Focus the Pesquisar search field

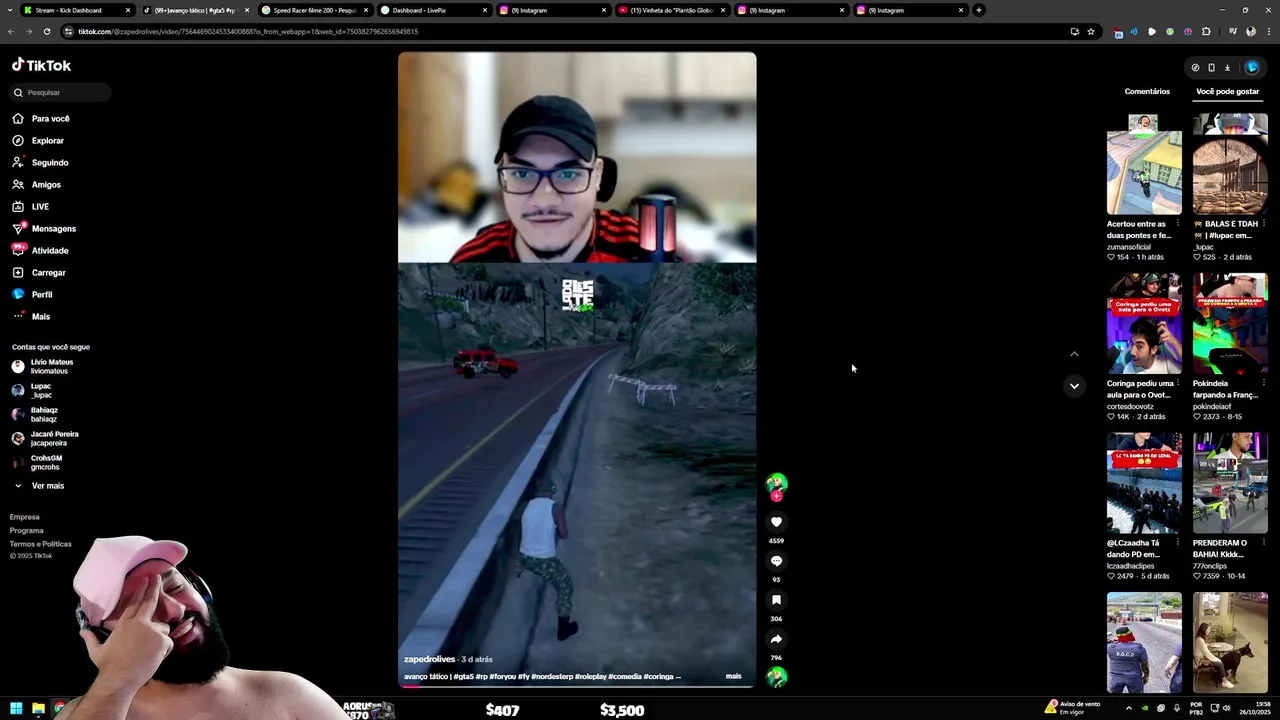[60, 92]
